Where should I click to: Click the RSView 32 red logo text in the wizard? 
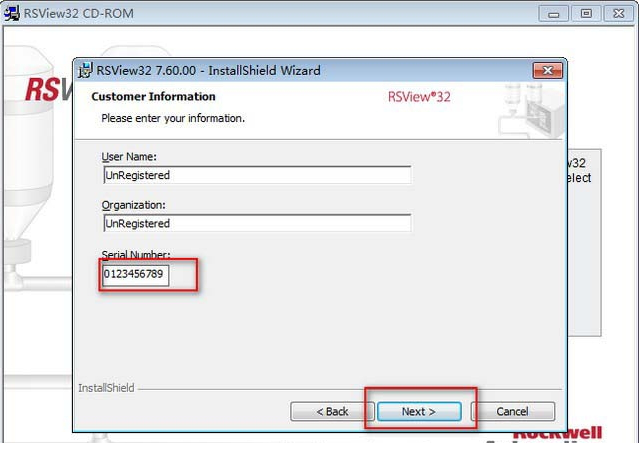[x=419, y=97]
